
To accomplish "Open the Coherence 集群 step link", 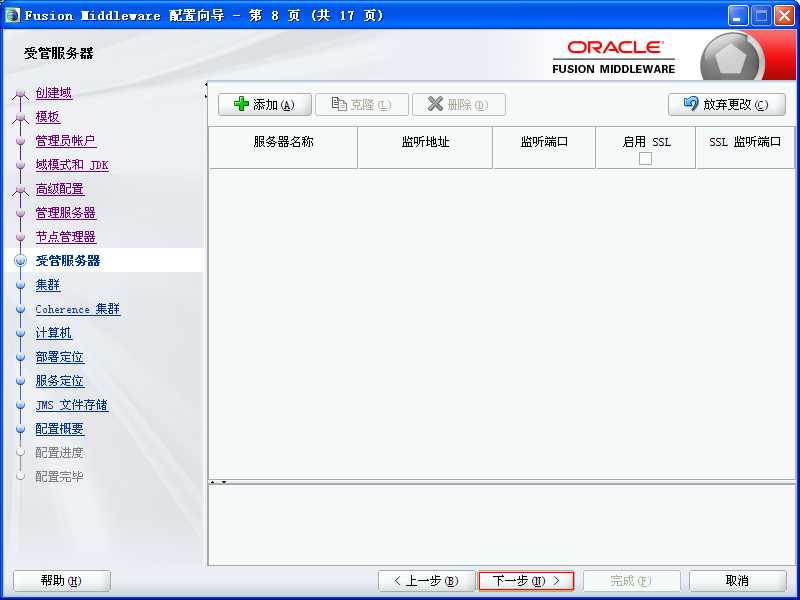I will click(78, 309).
